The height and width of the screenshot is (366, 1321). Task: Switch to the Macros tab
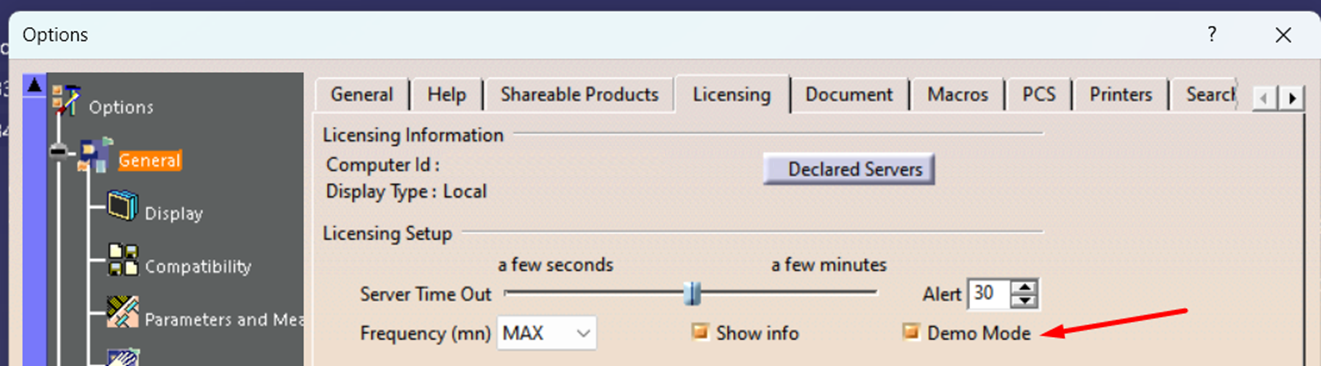pos(958,95)
